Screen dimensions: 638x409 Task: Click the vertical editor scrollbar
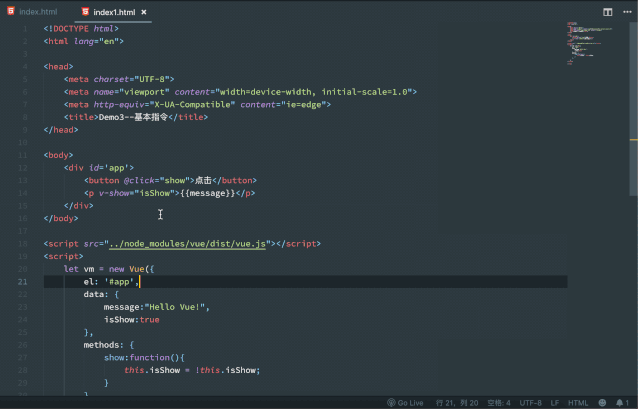(634, 110)
